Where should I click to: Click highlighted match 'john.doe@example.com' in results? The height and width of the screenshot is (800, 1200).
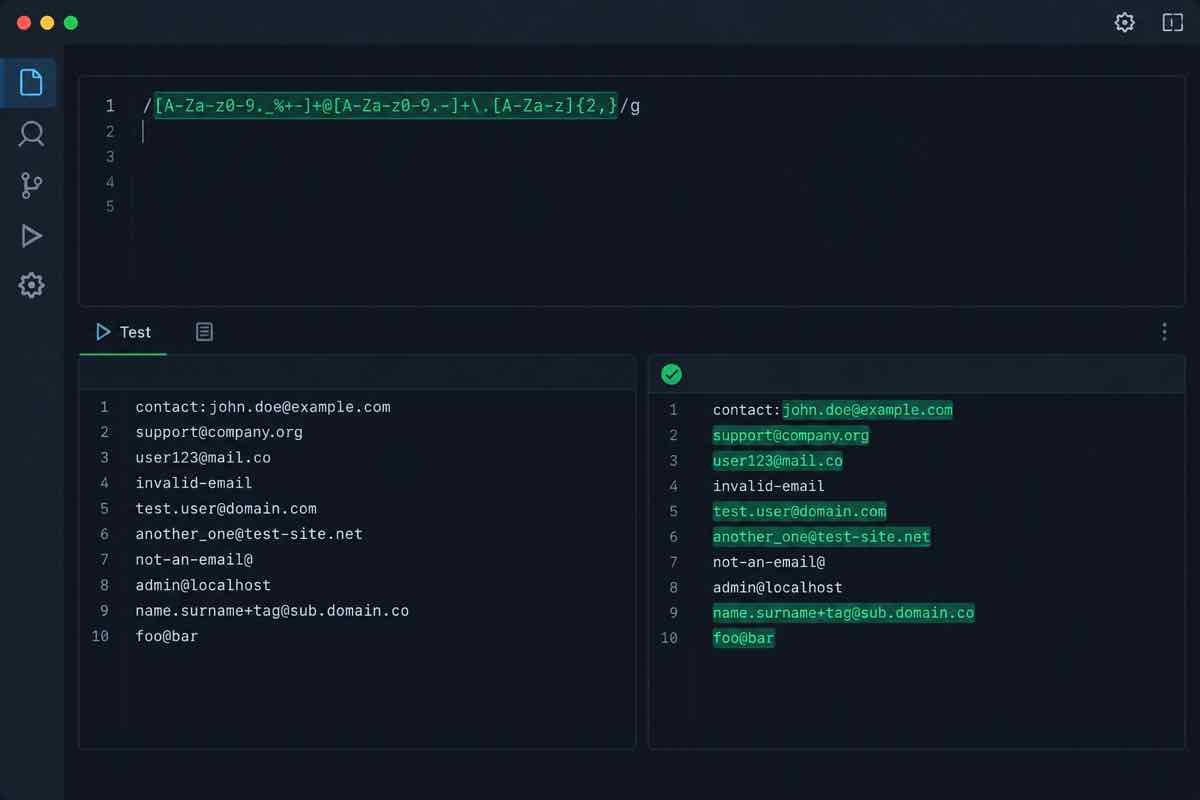[867, 410]
